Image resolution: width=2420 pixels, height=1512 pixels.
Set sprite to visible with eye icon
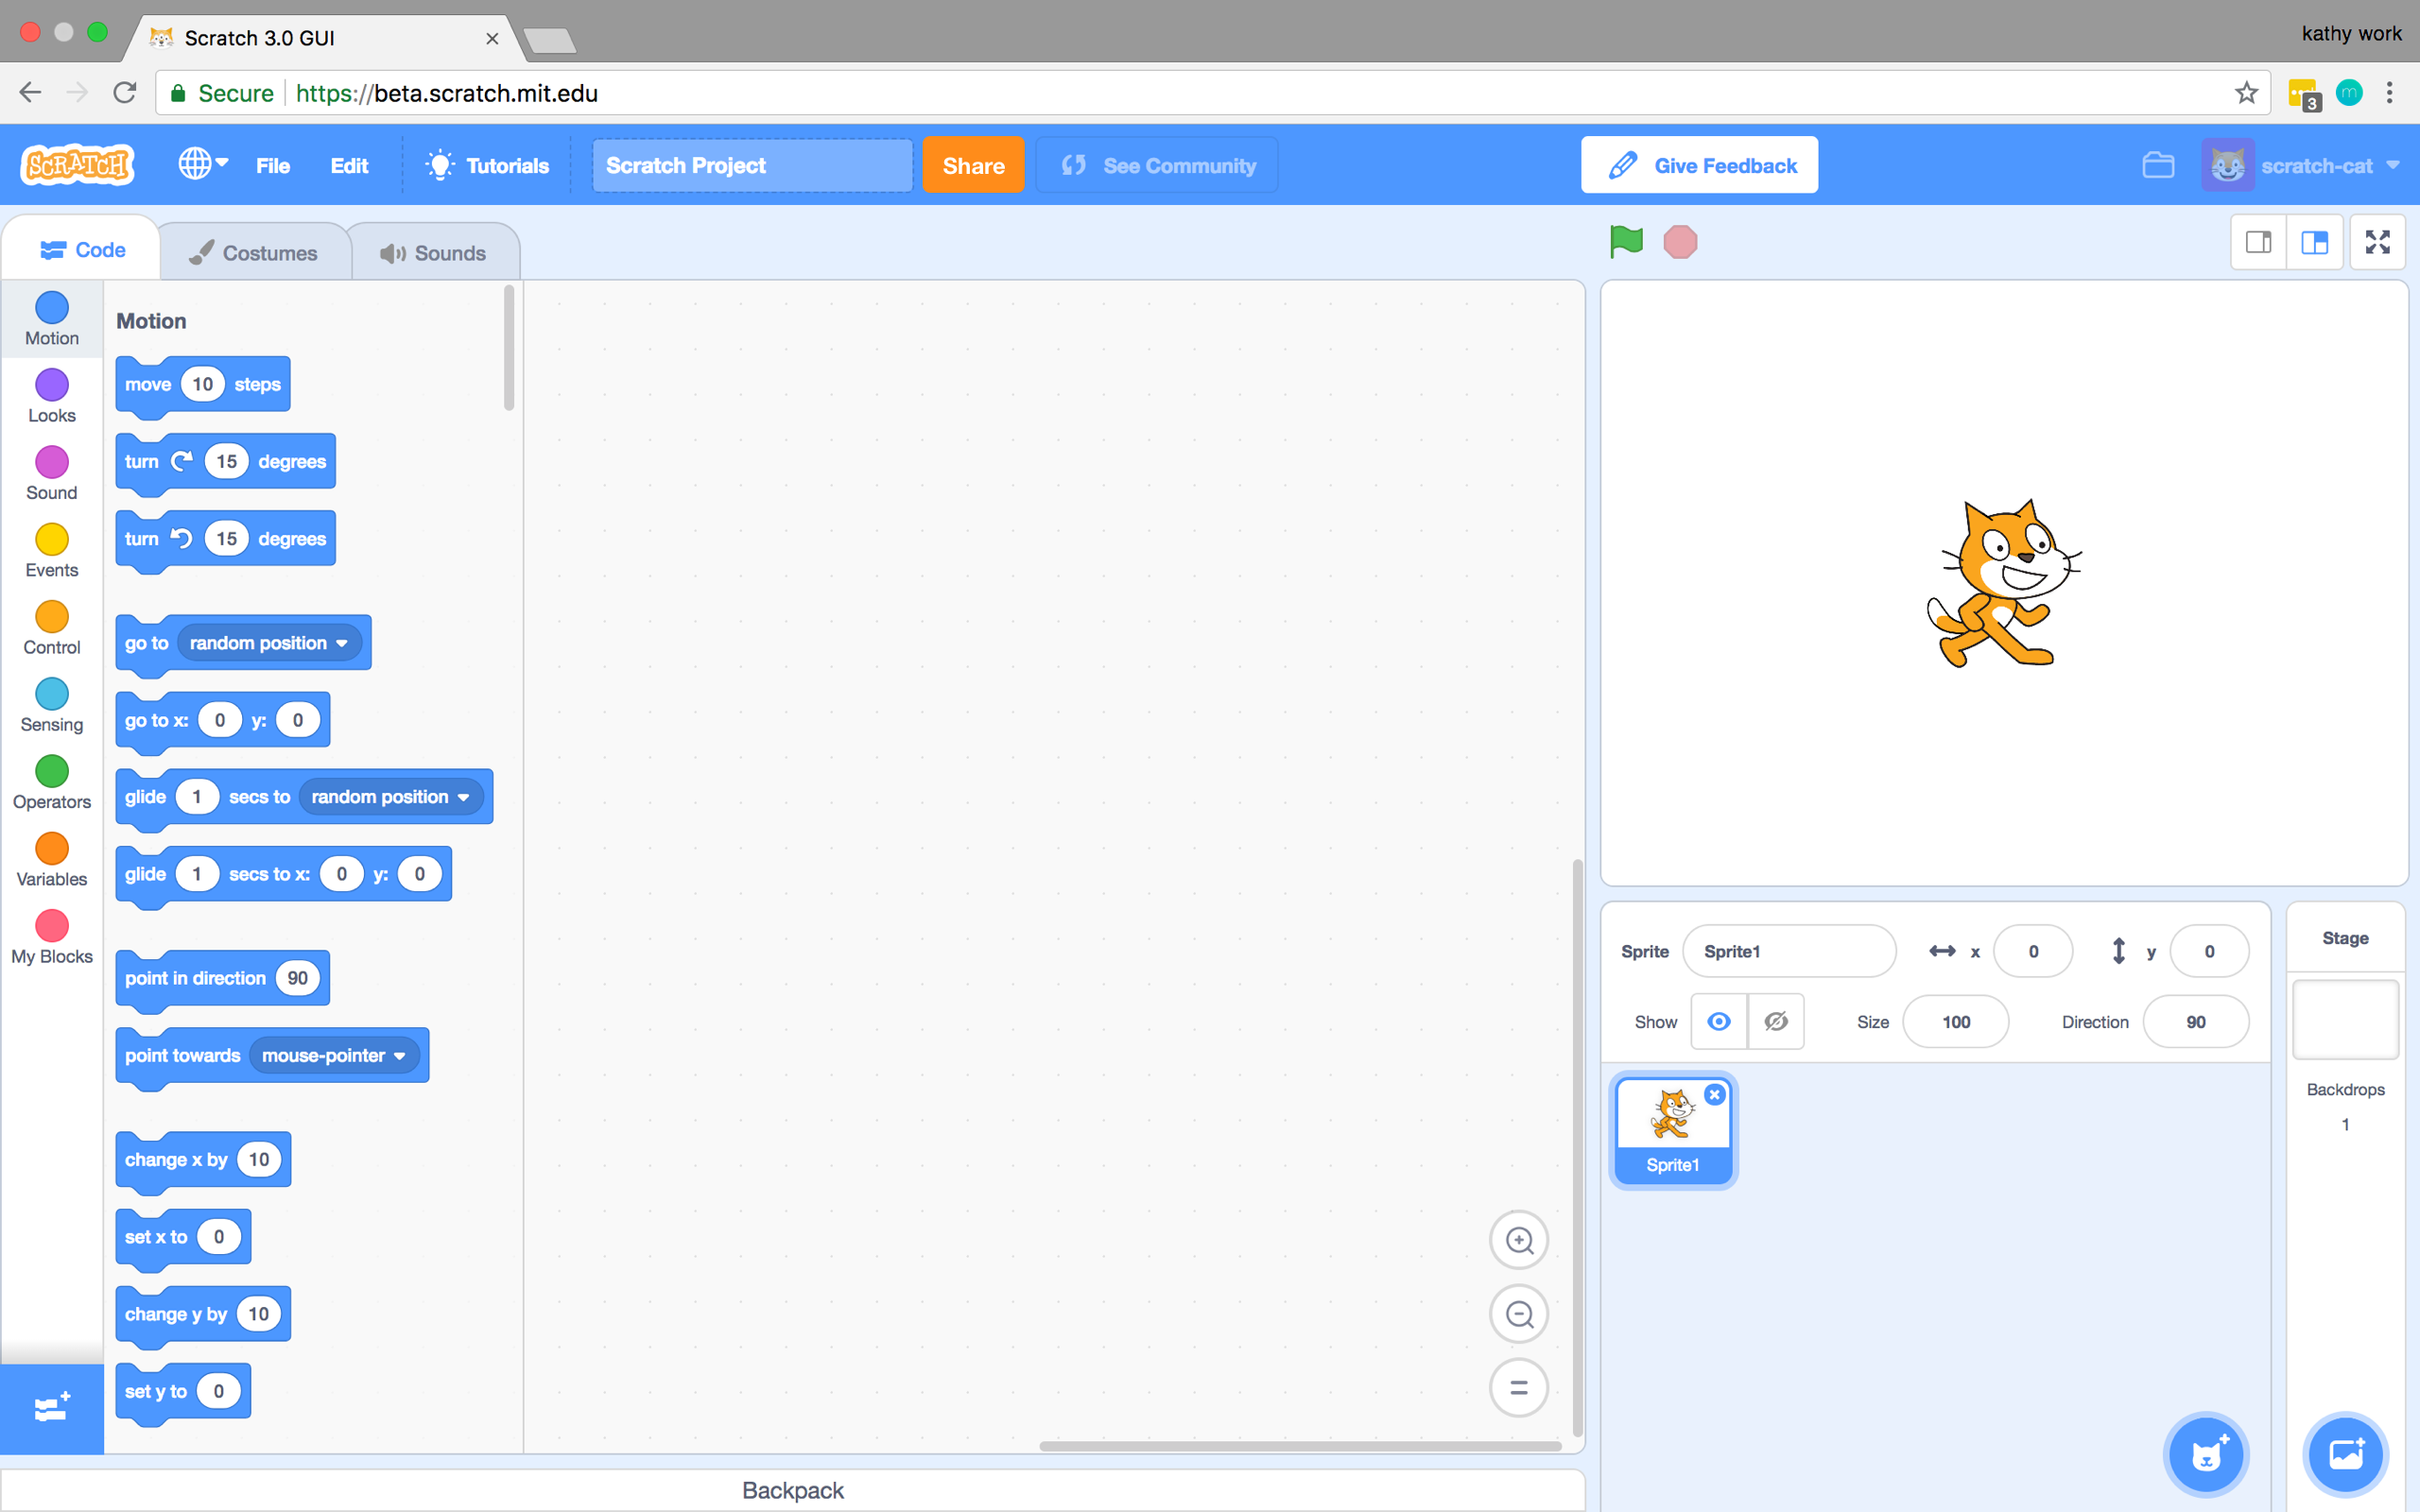pyautogui.click(x=1719, y=1021)
